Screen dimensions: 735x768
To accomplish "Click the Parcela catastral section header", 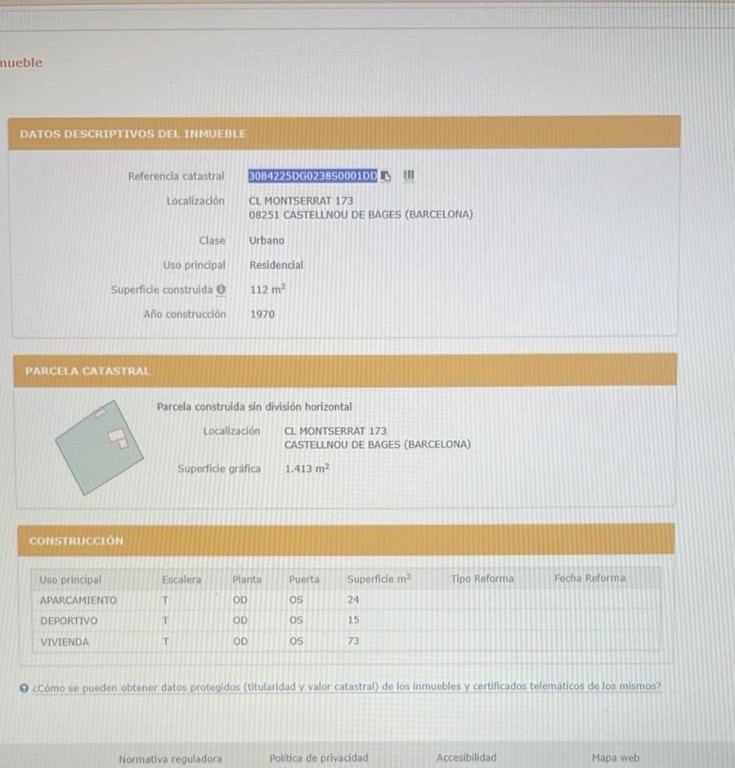I will [x=87, y=371].
